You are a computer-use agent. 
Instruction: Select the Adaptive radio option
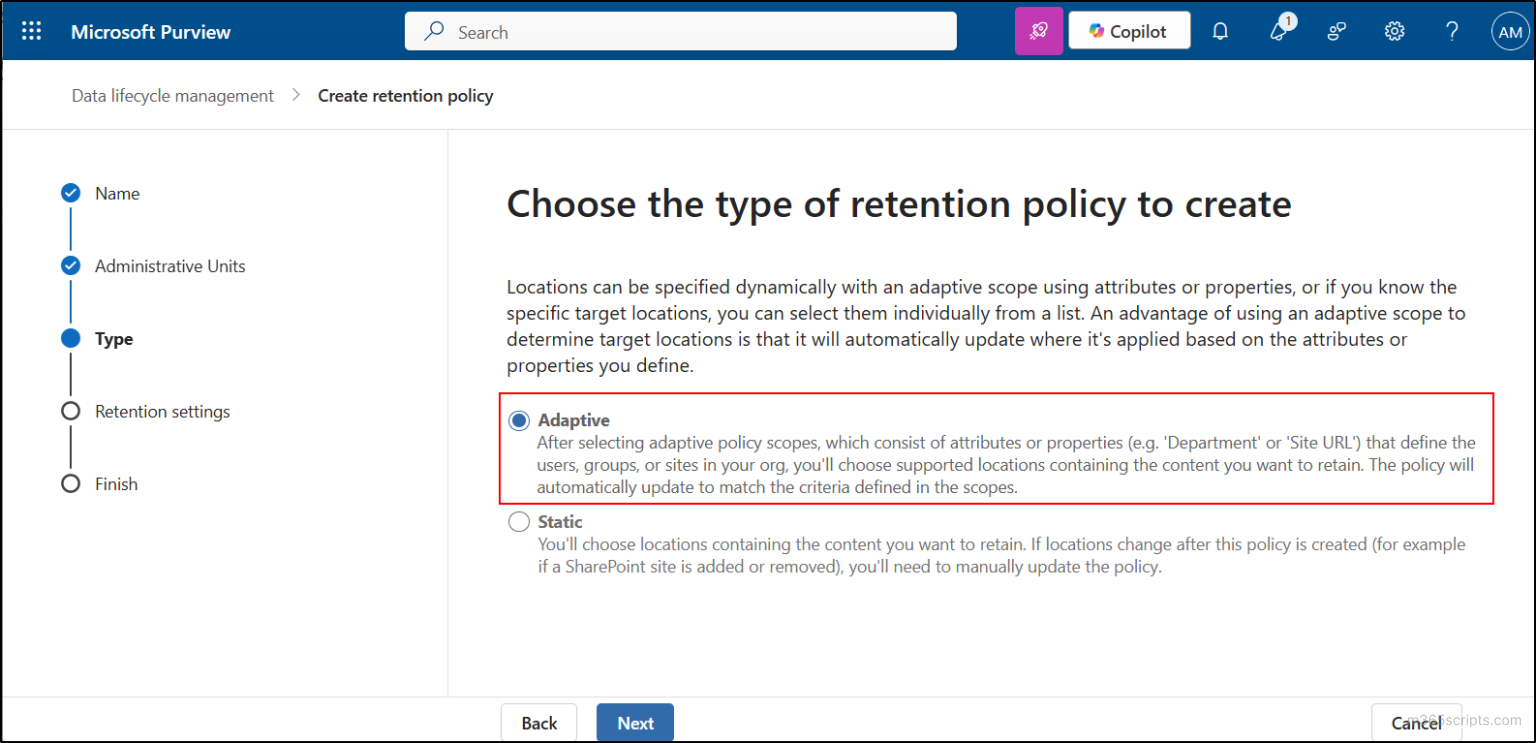click(x=518, y=421)
